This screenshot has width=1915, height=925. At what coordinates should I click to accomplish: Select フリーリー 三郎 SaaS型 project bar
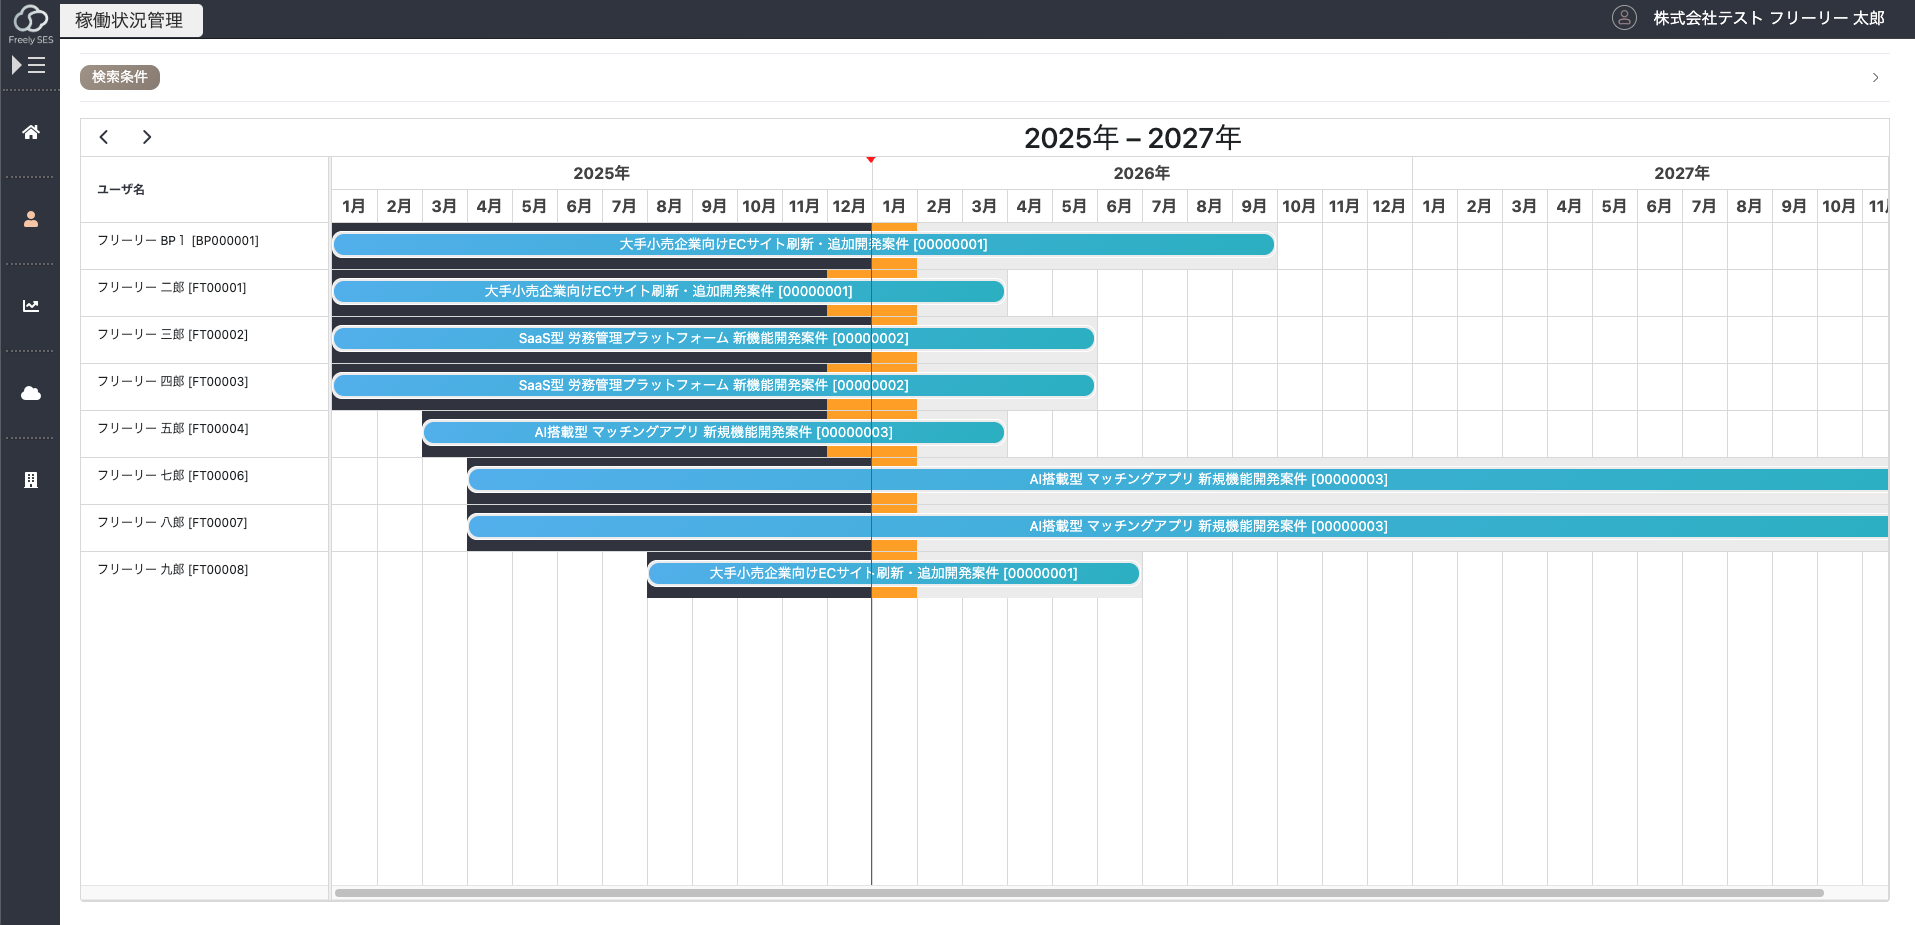pos(713,338)
